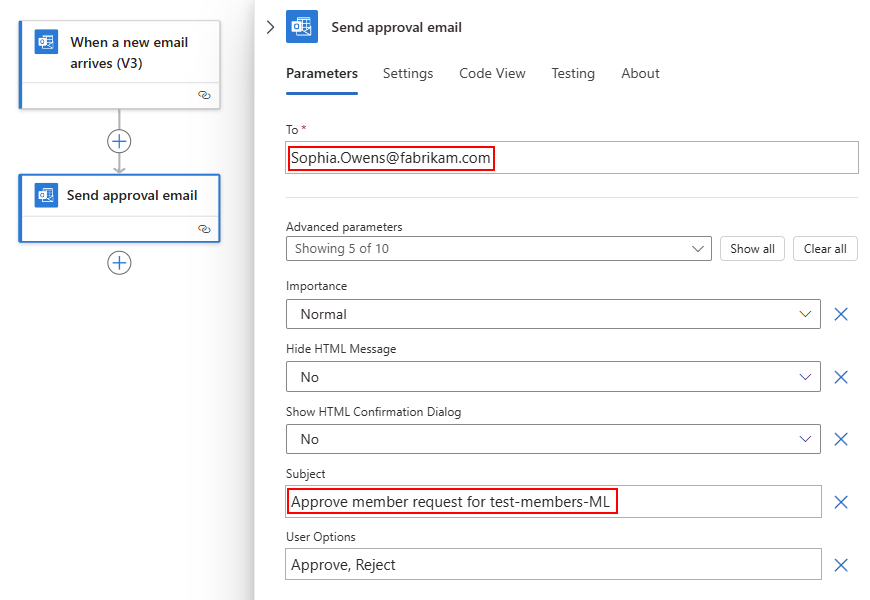The height and width of the screenshot is (600, 870).
Task: Remove the Subject parameter
Action: click(x=841, y=502)
